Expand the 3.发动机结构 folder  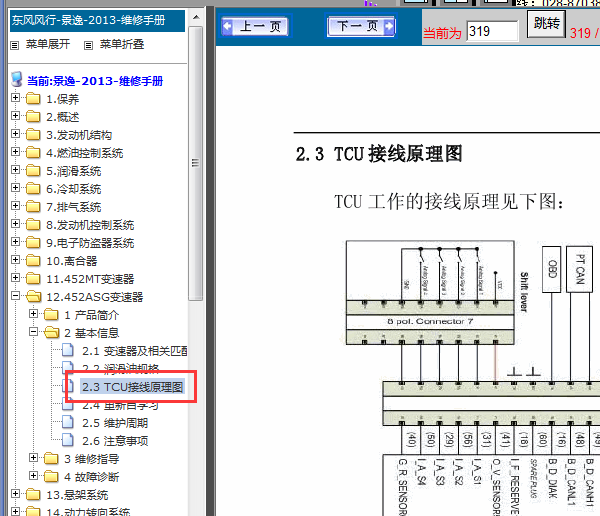tap(15, 134)
